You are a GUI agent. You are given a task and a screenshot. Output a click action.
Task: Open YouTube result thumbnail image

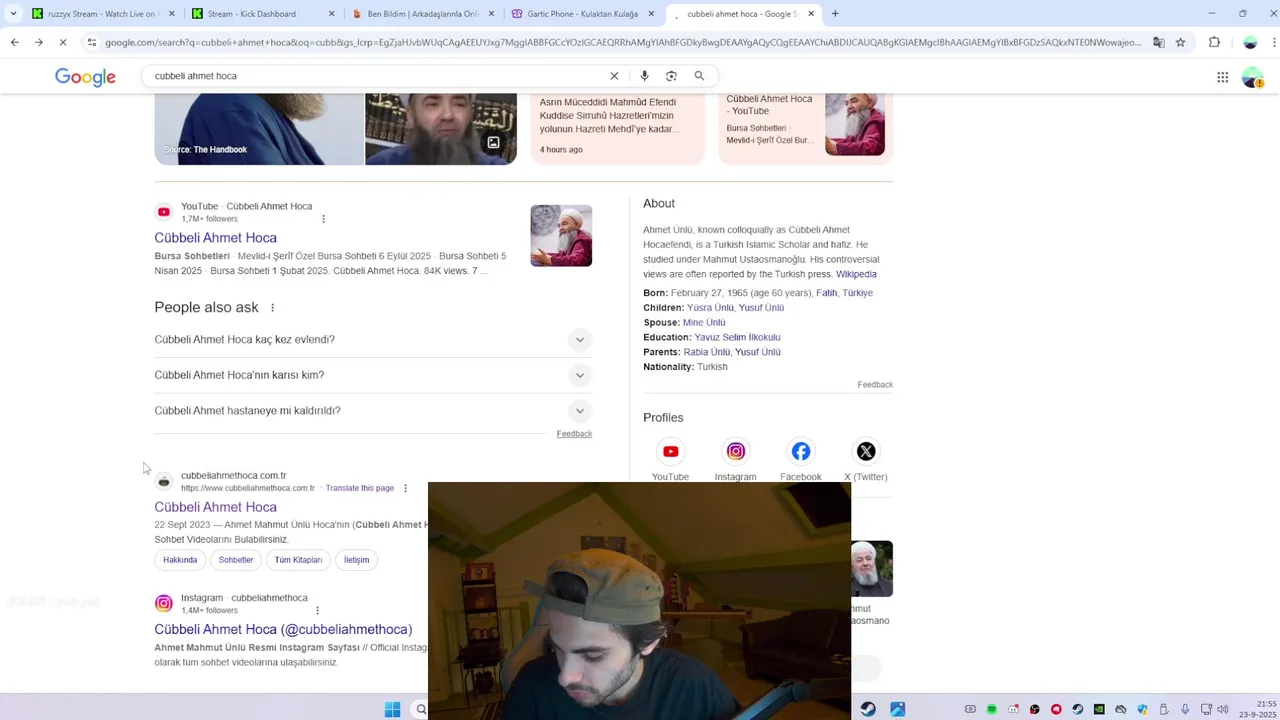pos(561,236)
